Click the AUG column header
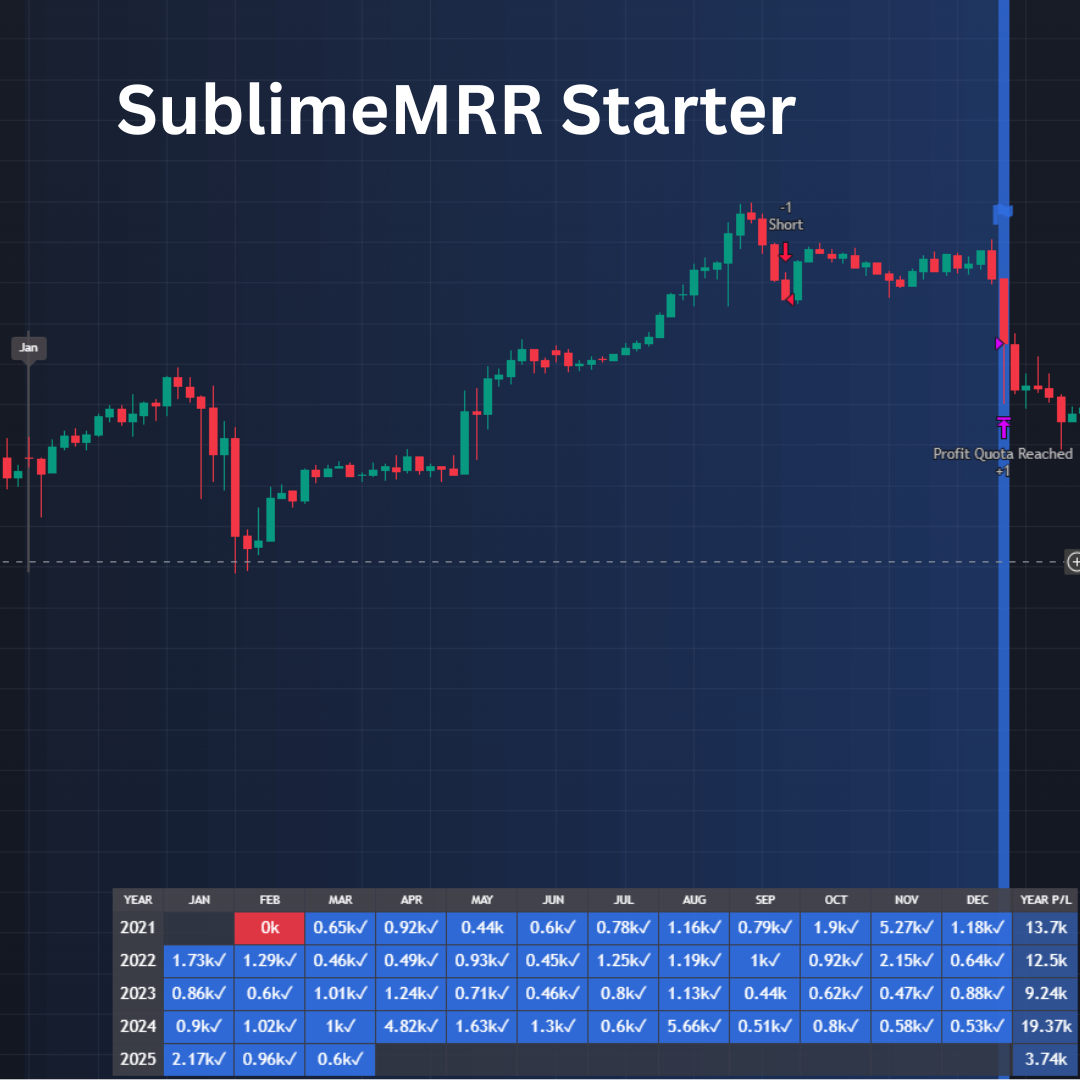1080x1080 pixels. pos(694,900)
